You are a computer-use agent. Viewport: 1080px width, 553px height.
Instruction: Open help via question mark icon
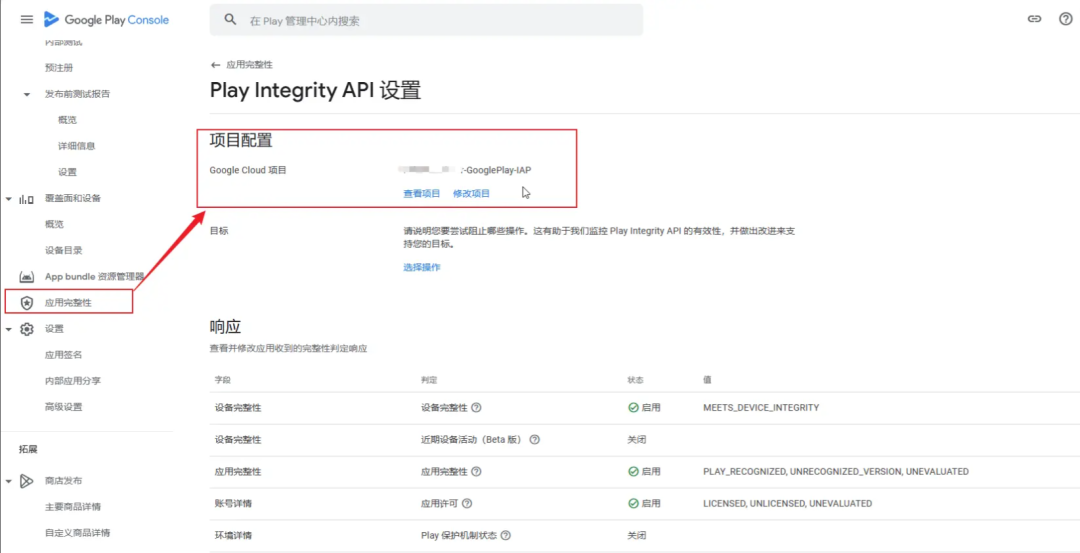click(x=1066, y=19)
